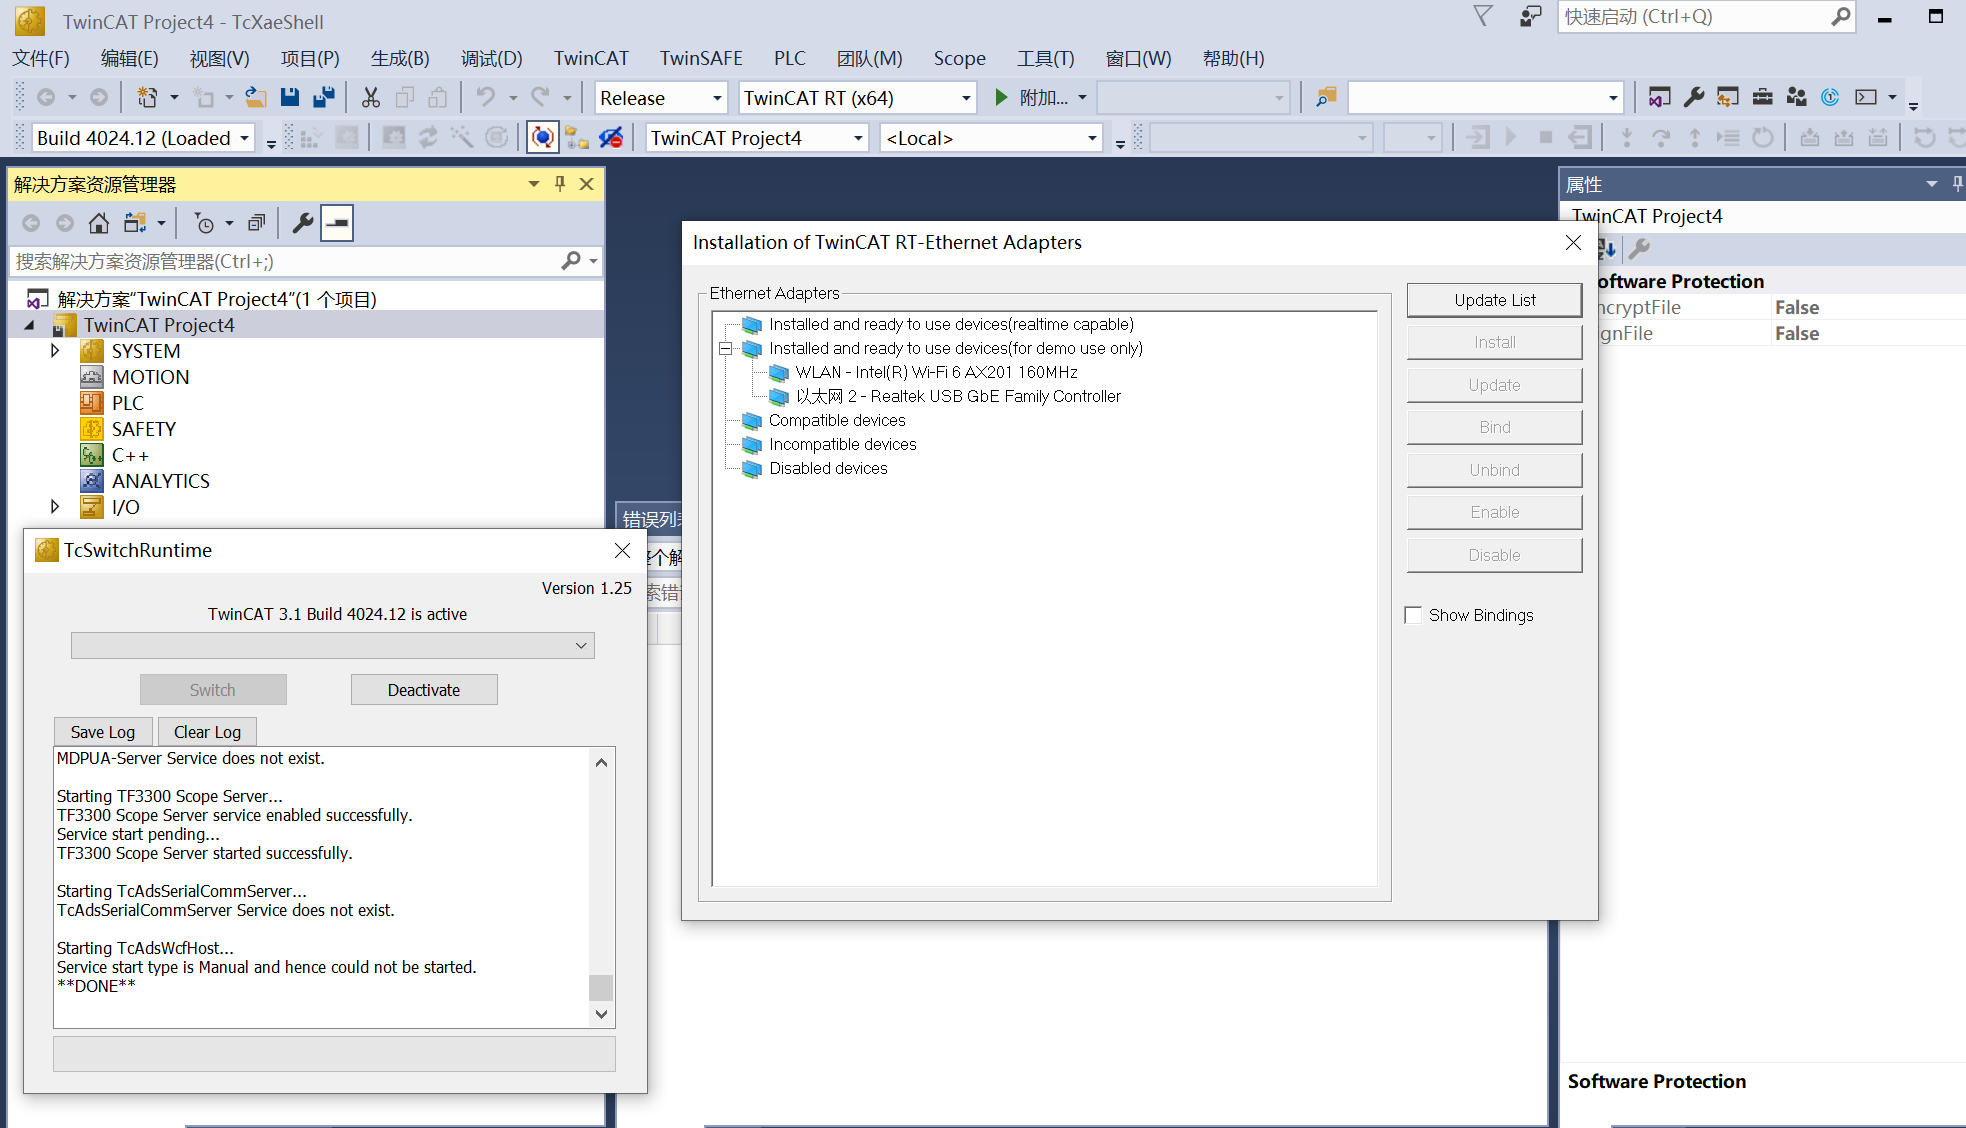
Task: Open the Release configuration dropdown
Action: [716, 98]
